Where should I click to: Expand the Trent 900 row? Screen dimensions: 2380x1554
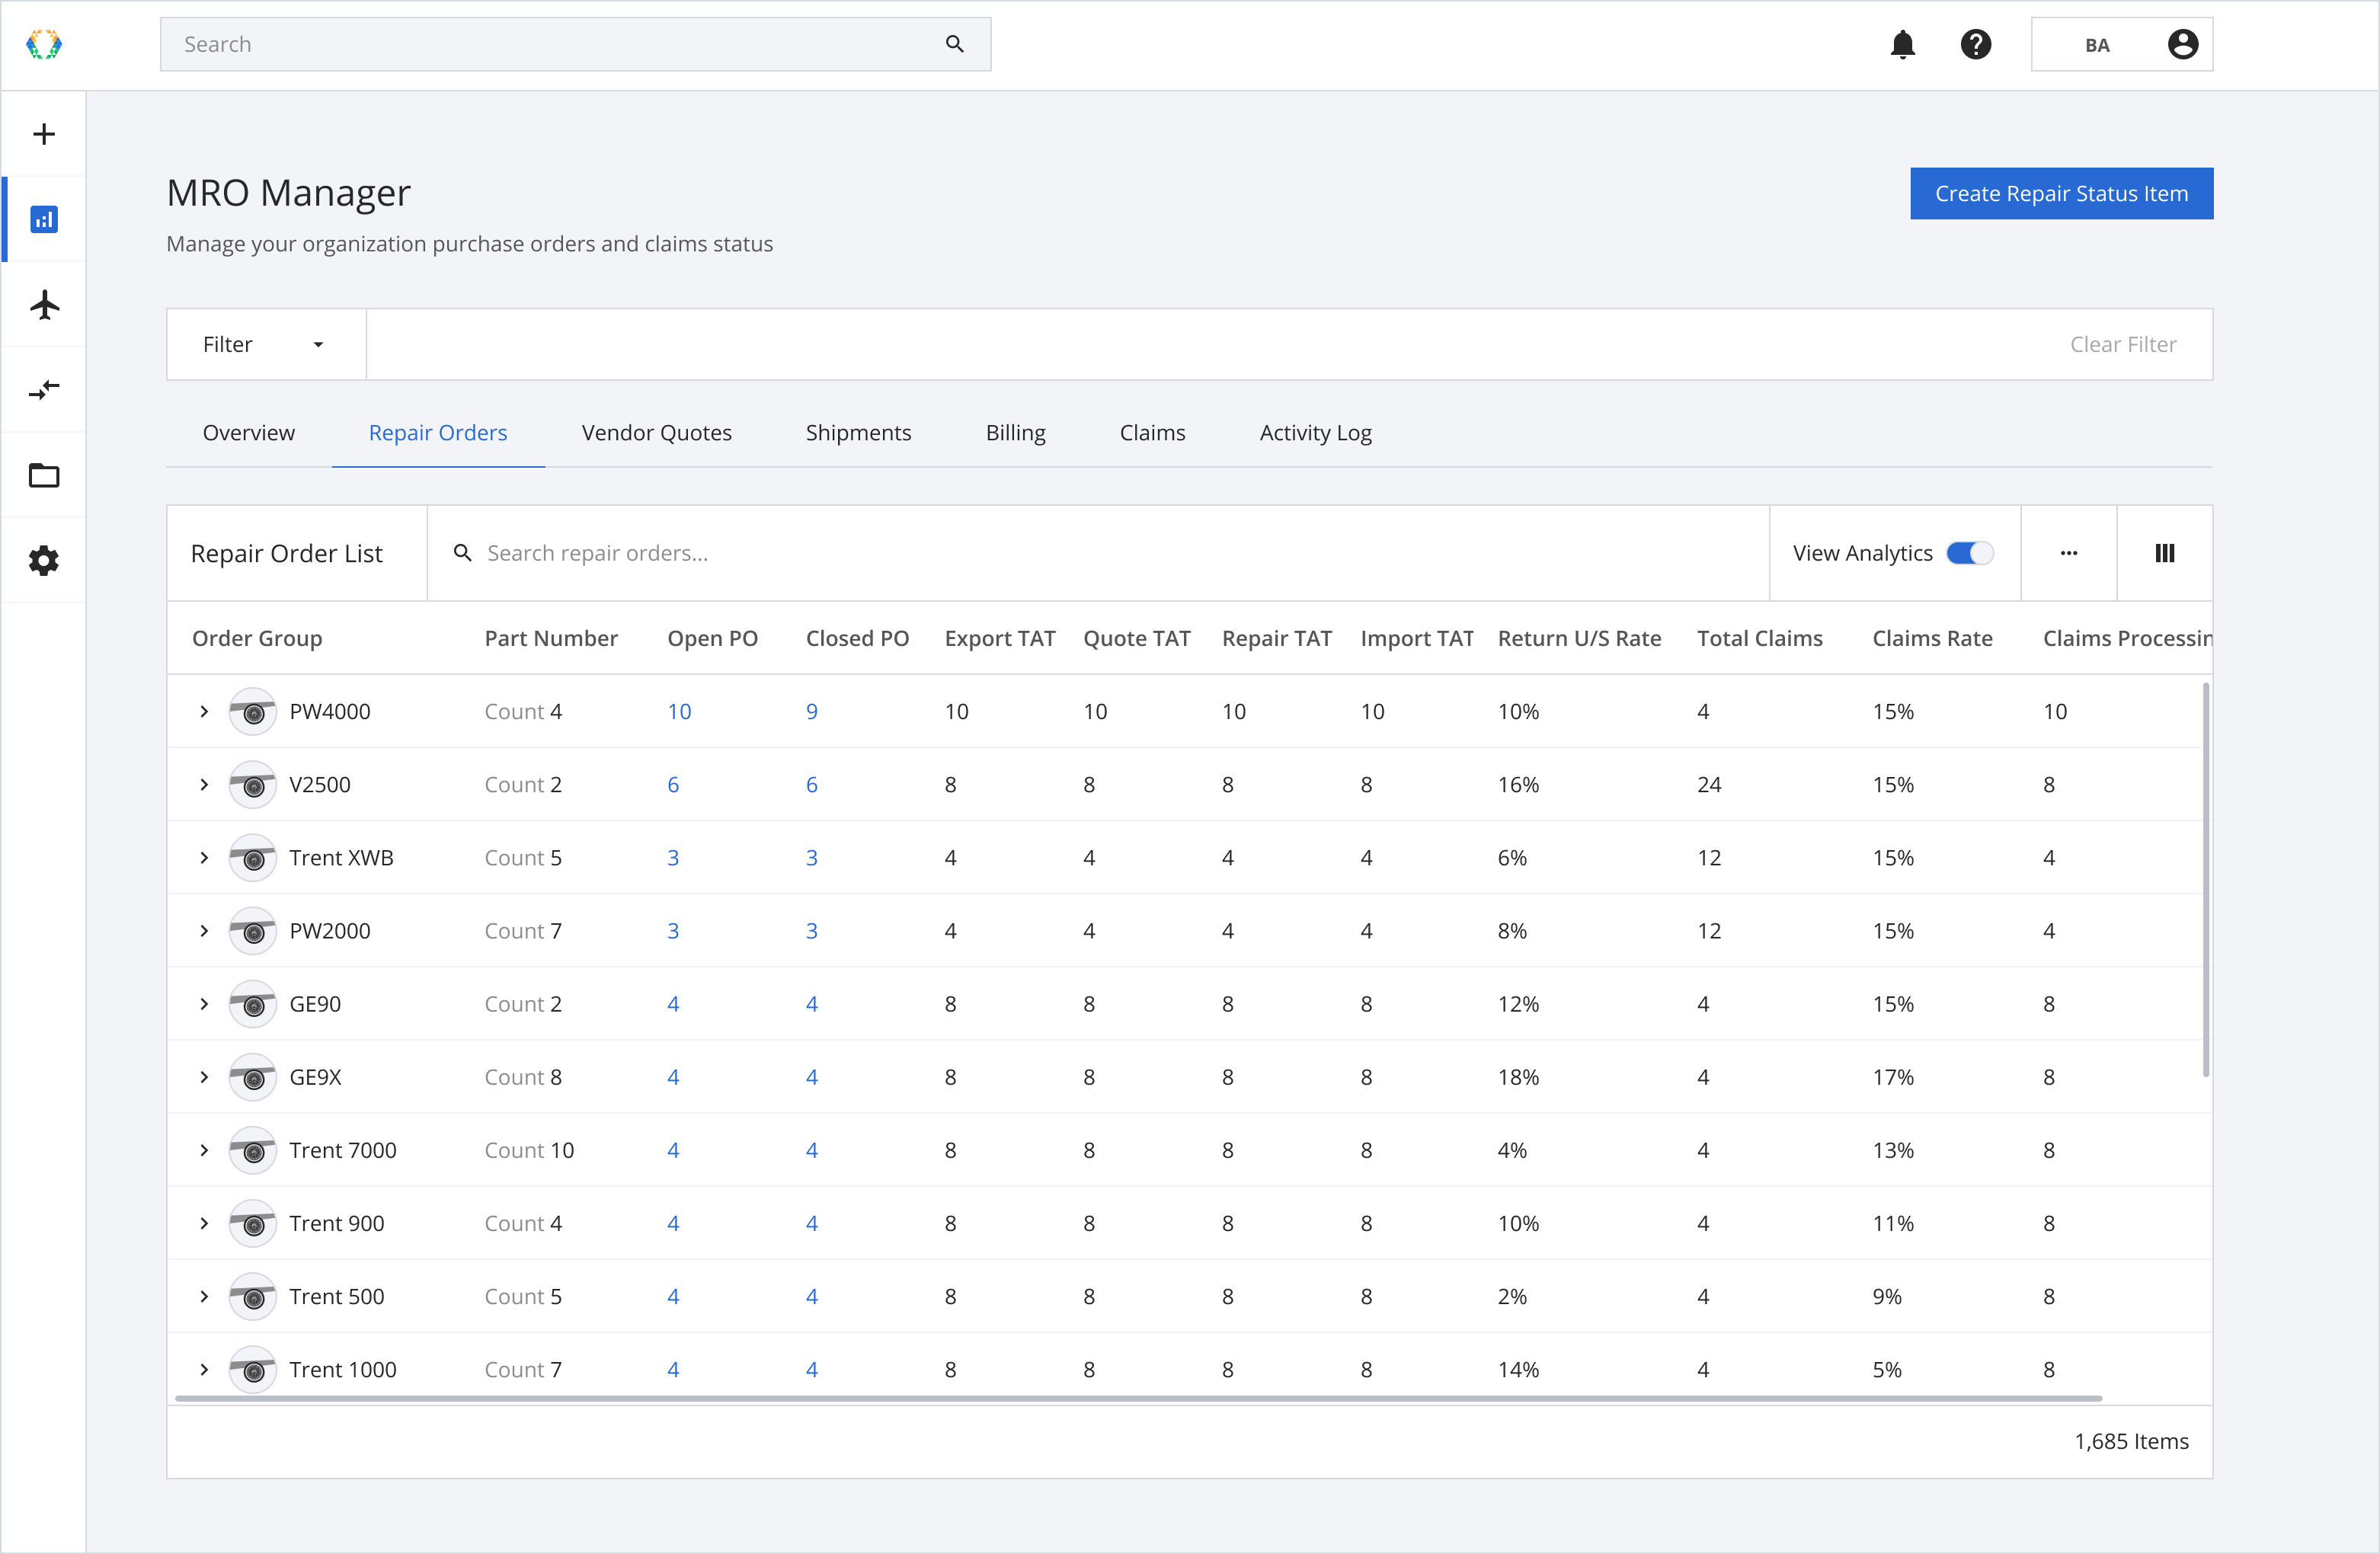click(x=204, y=1224)
